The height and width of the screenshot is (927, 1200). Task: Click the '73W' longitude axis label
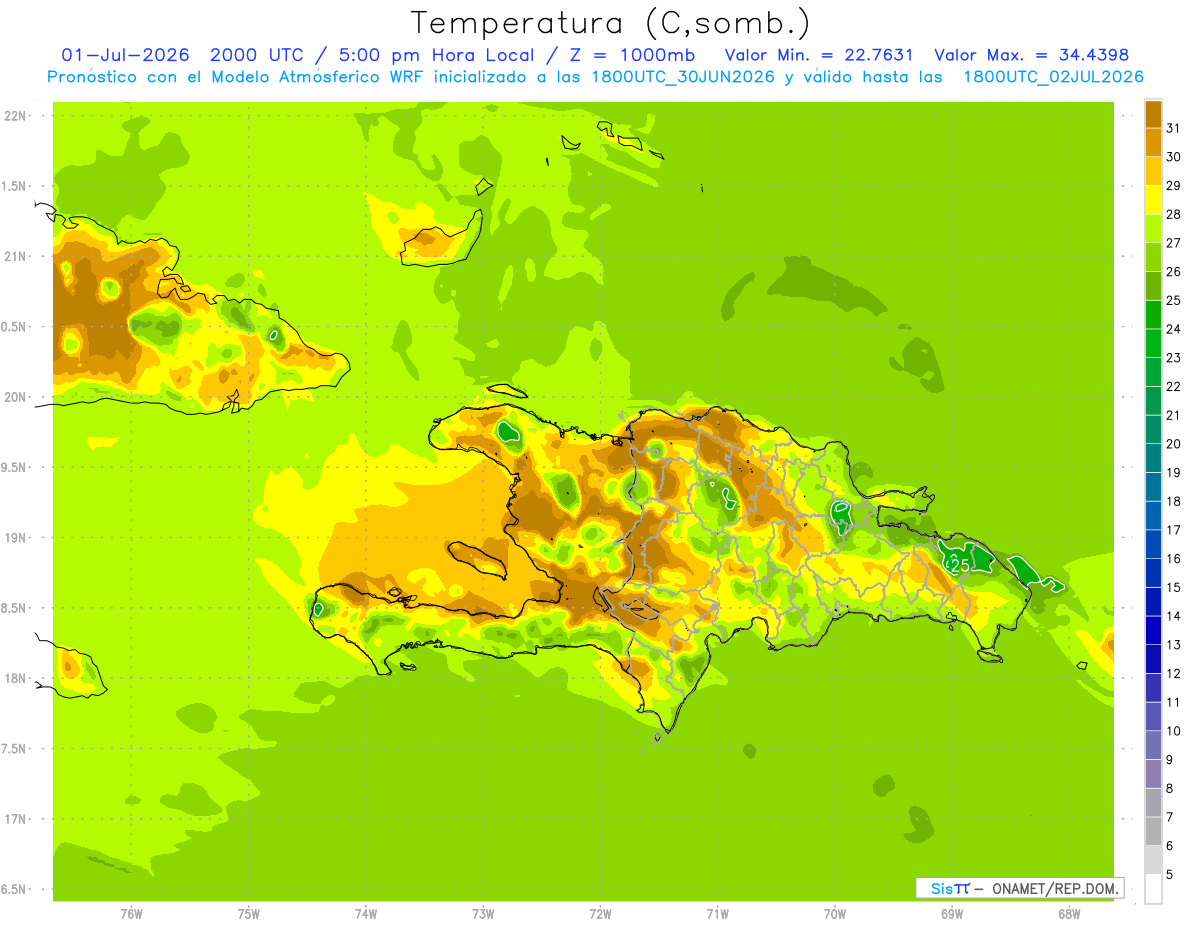coord(483,914)
